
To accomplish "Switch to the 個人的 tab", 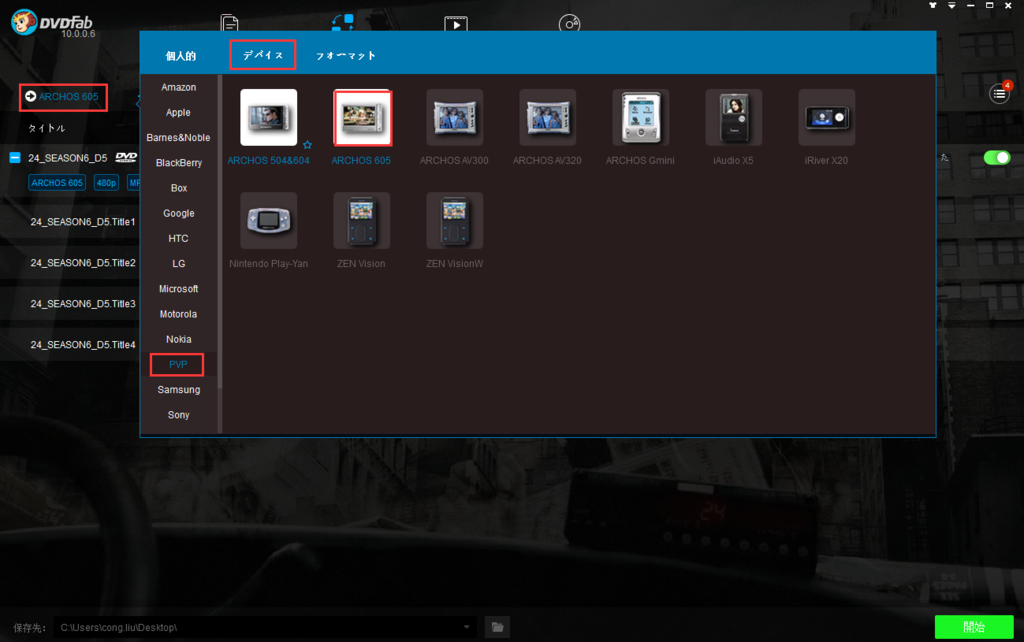I will [181, 56].
